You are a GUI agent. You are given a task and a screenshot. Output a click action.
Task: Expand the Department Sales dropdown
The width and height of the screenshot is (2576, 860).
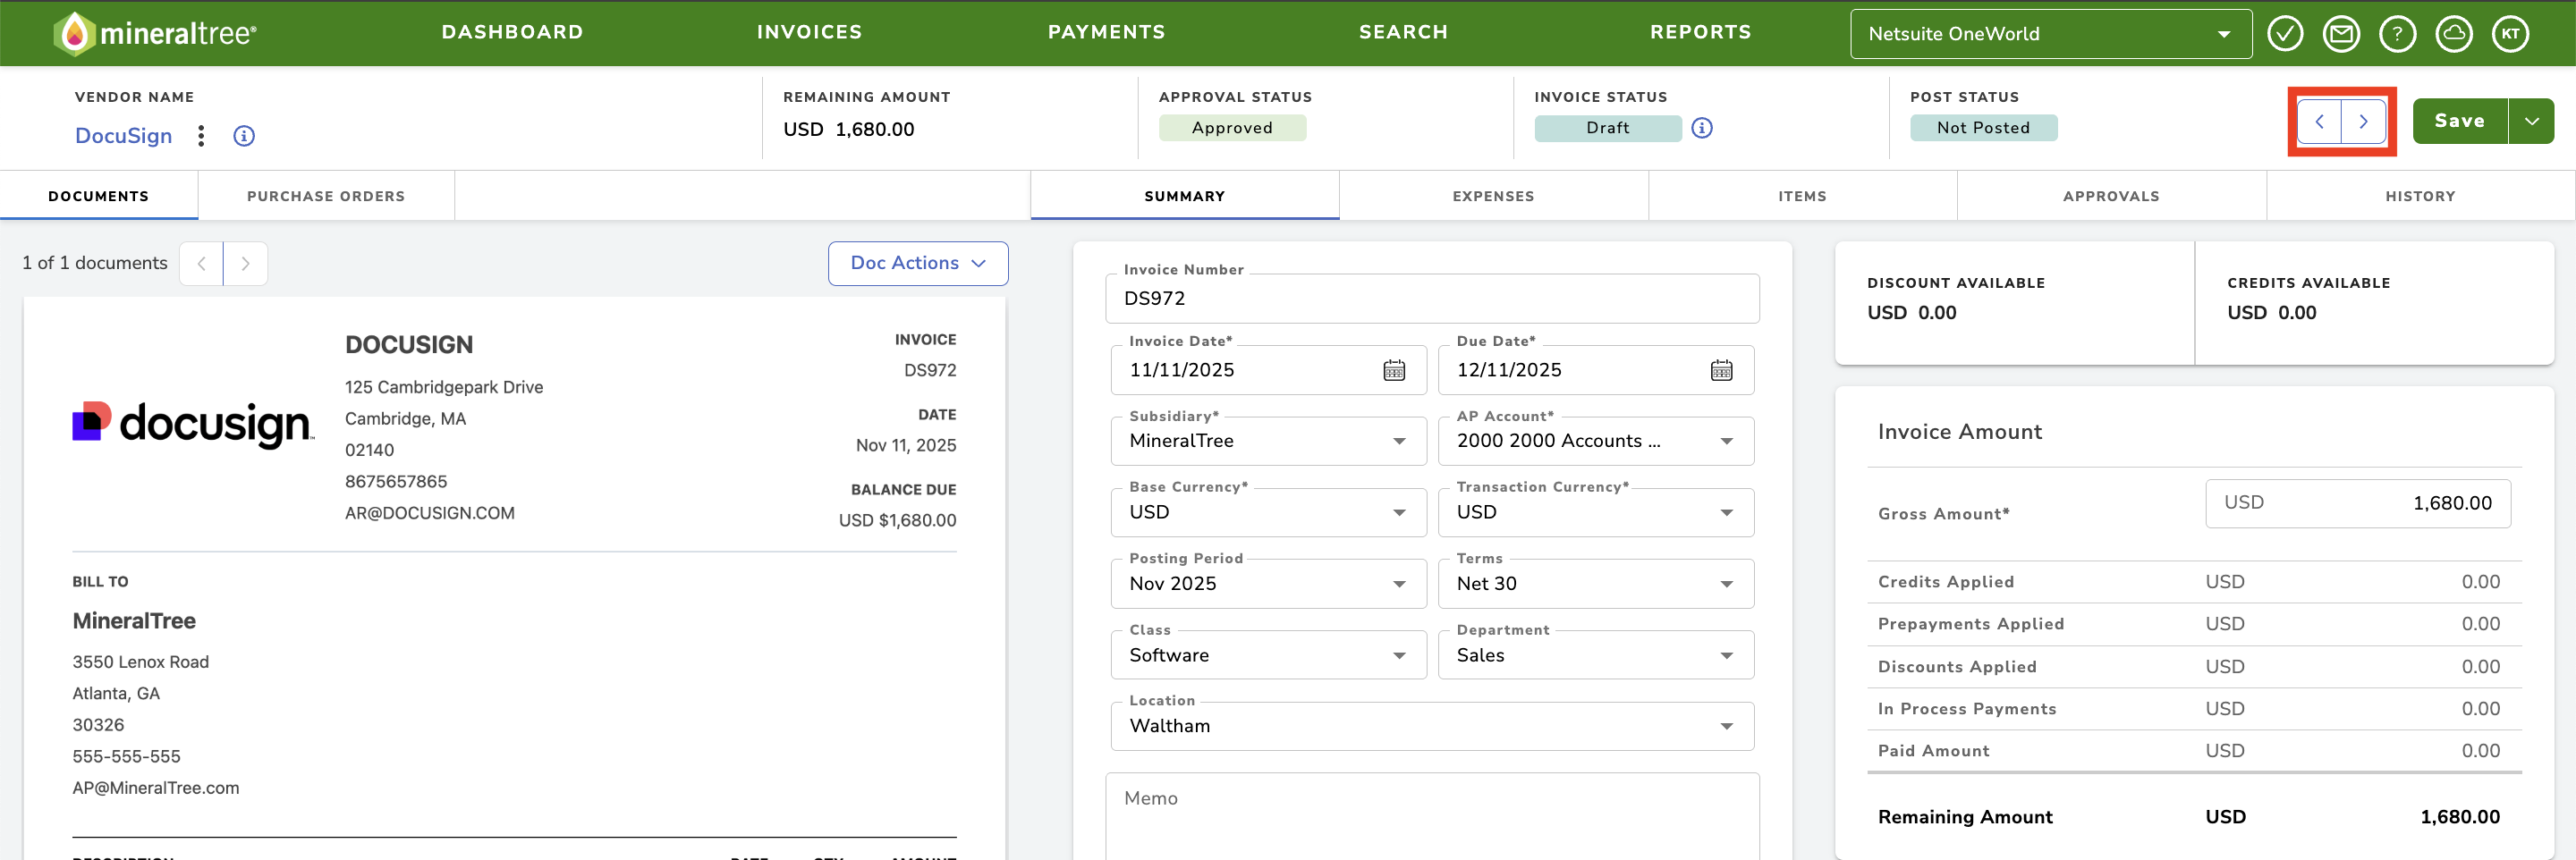(1595, 655)
